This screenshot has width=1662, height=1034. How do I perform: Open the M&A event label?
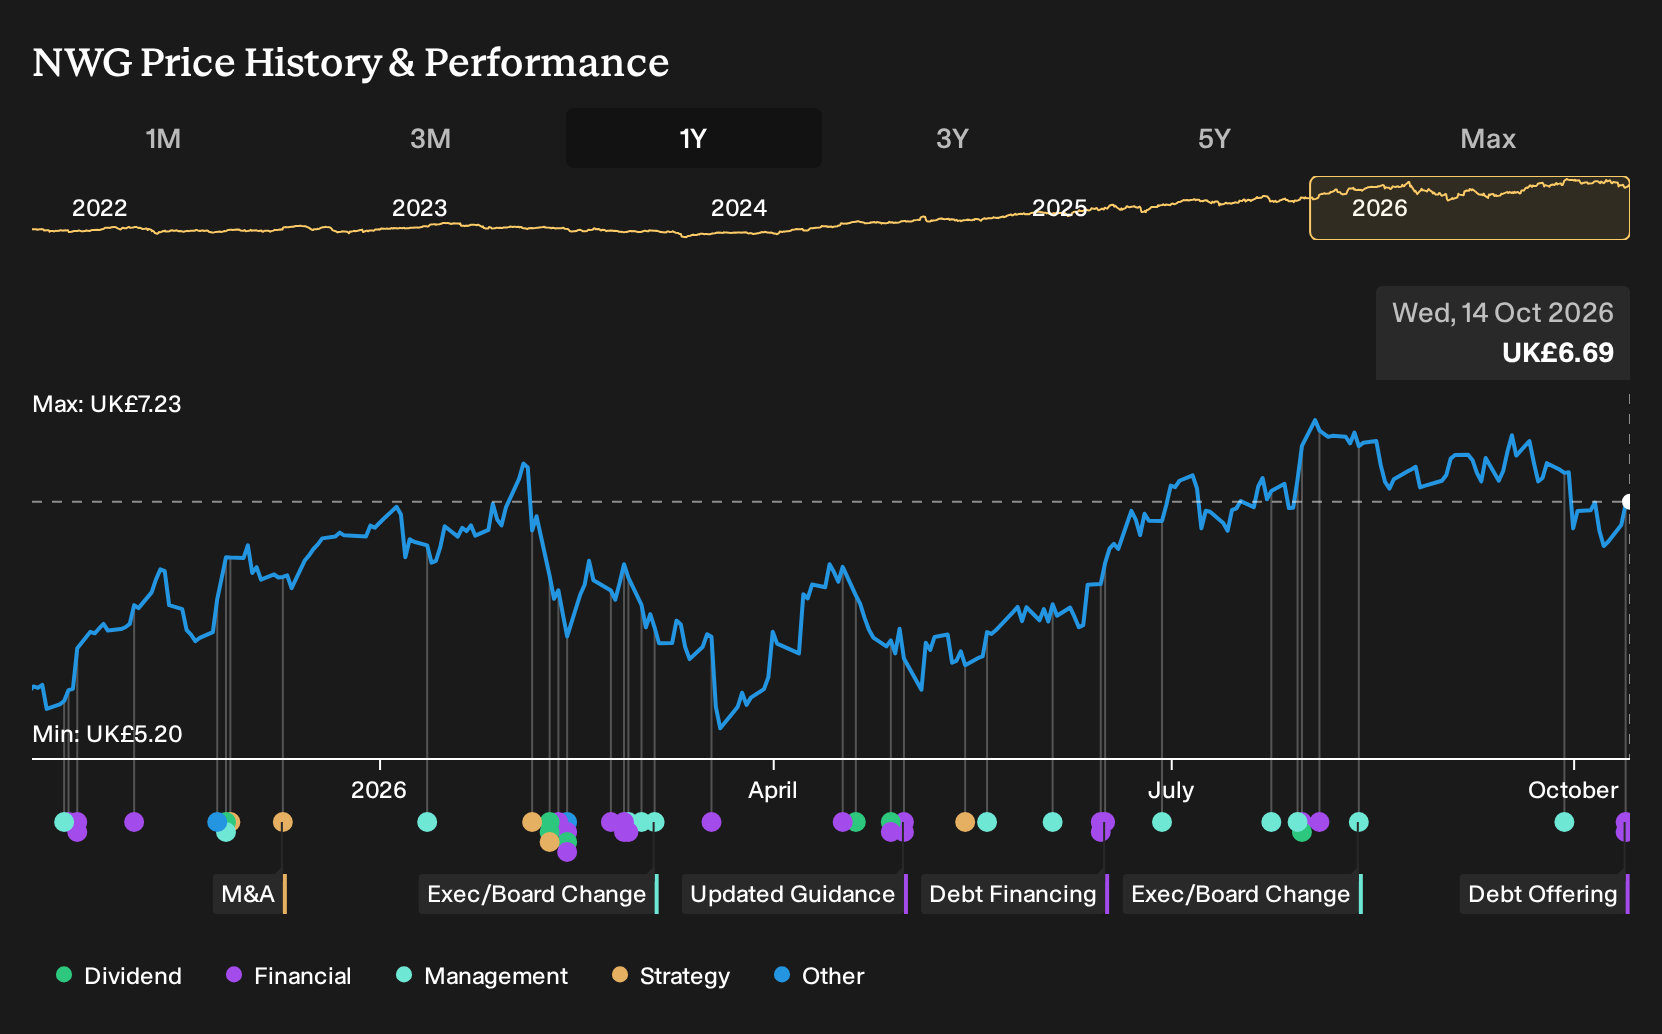[x=250, y=894]
